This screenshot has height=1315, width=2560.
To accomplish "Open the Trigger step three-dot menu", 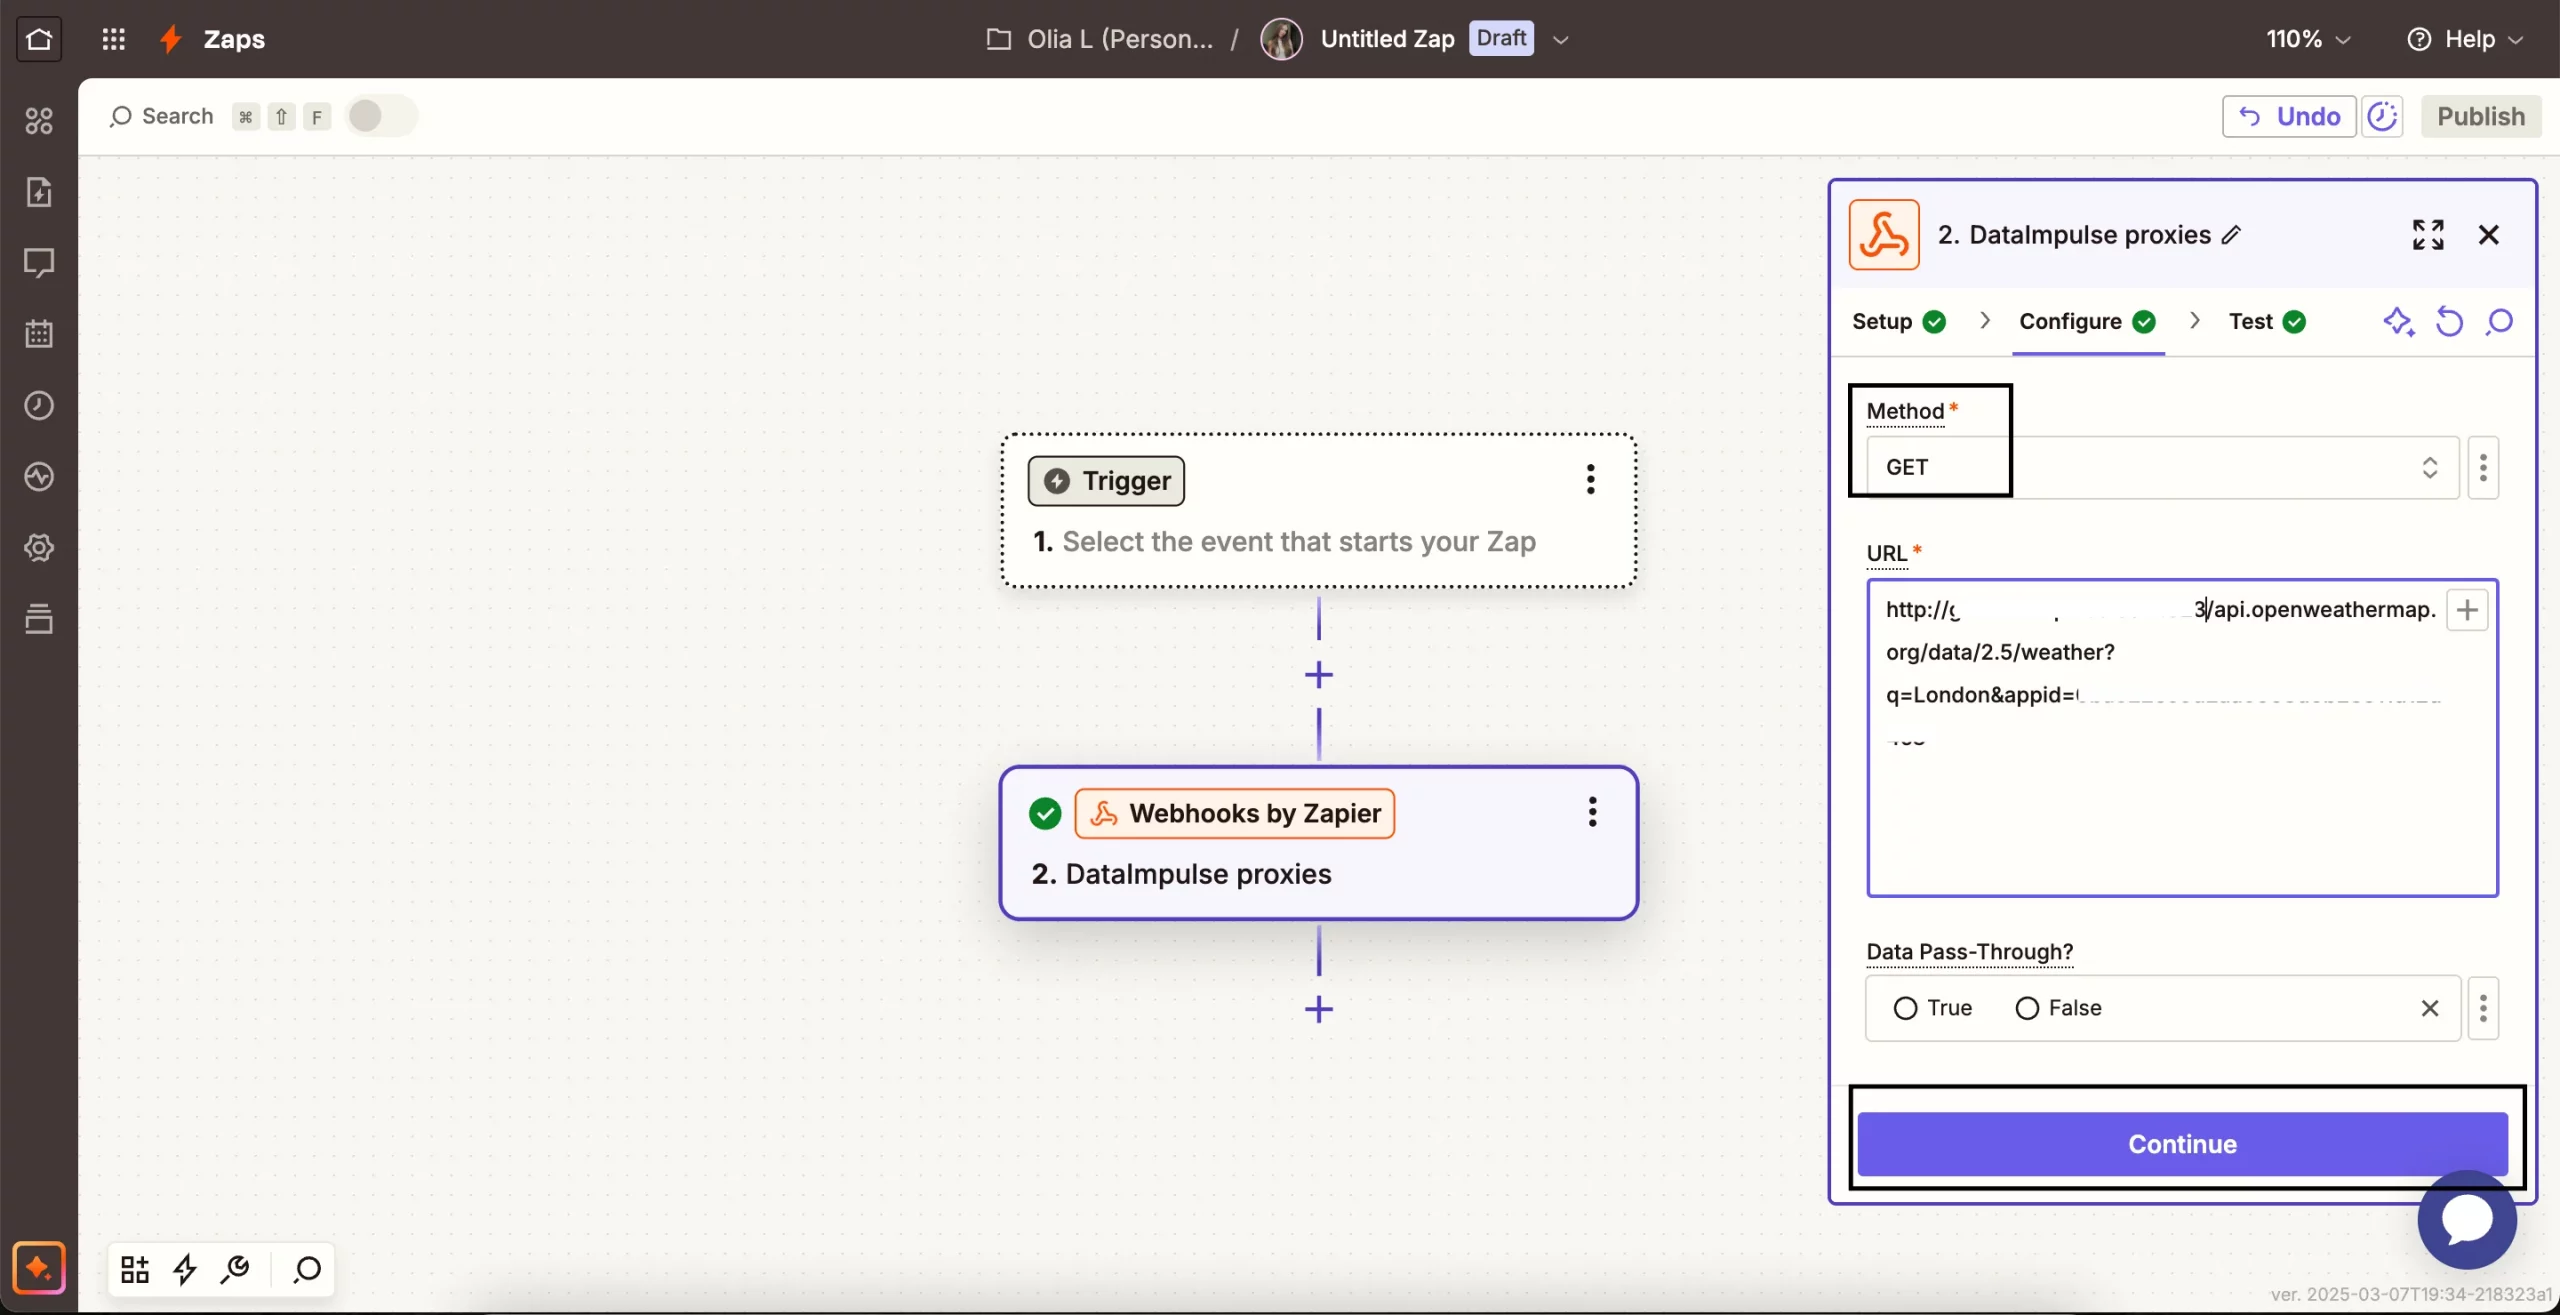I will (x=1590, y=480).
